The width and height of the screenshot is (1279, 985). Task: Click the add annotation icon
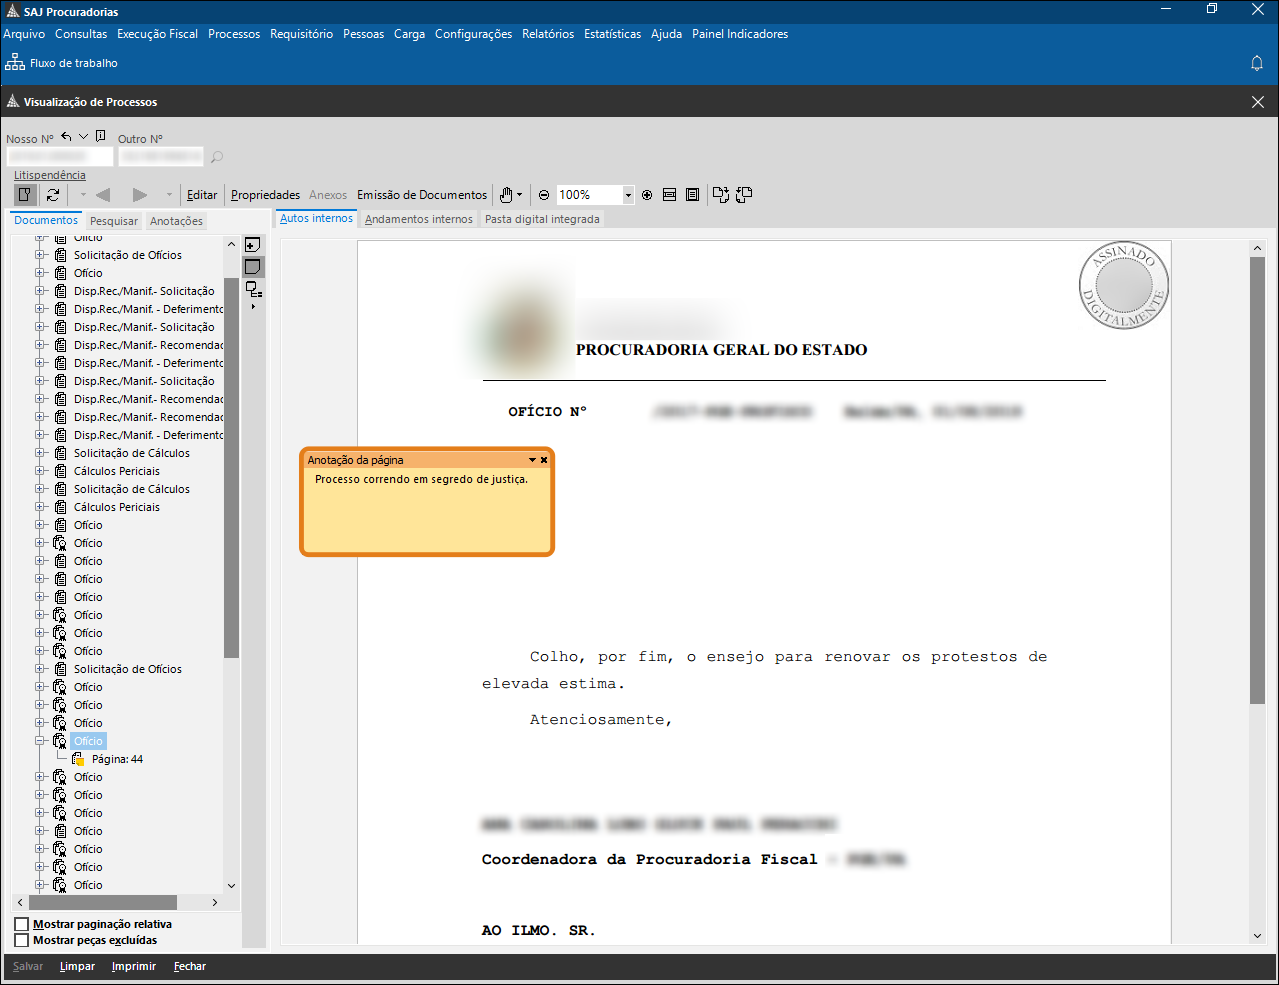click(x=253, y=245)
